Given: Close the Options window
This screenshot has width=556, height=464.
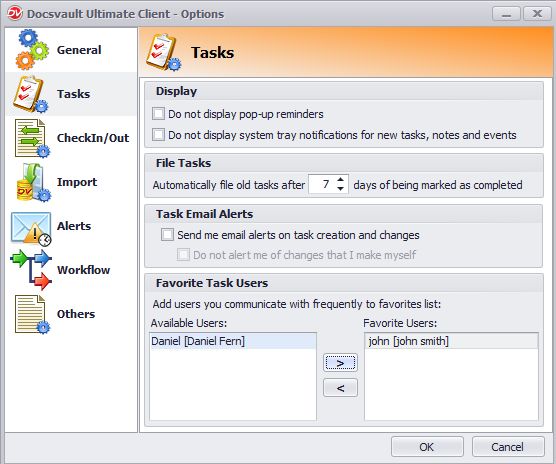Looking at the screenshot, I should [537, 14].
